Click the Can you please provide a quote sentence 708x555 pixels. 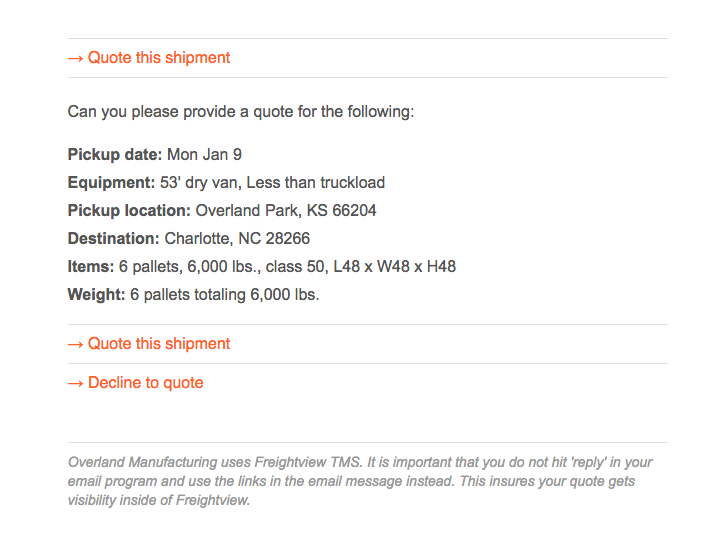(241, 112)
